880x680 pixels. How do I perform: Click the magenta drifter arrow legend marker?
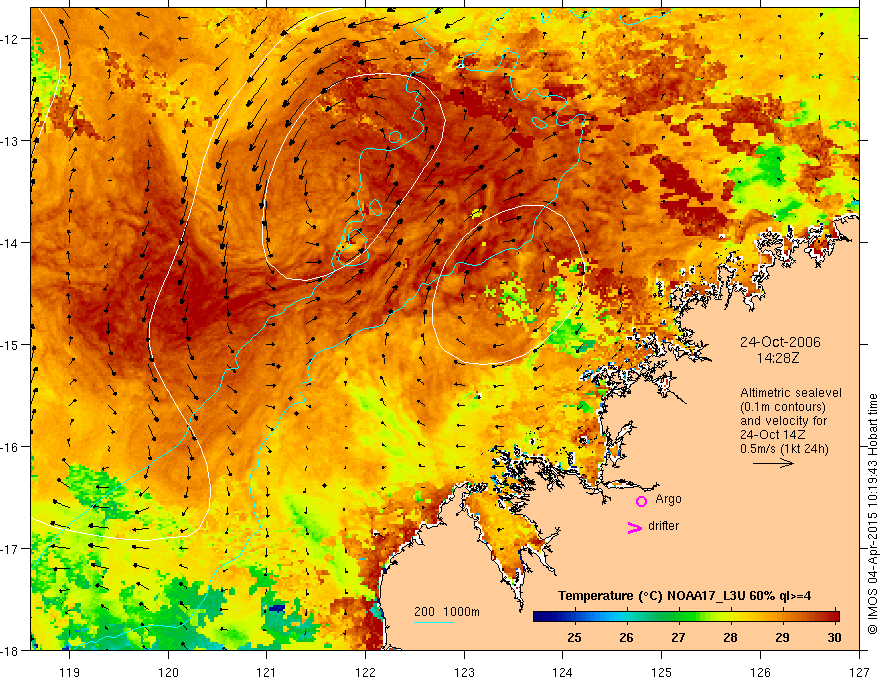(x=635, y=527)
